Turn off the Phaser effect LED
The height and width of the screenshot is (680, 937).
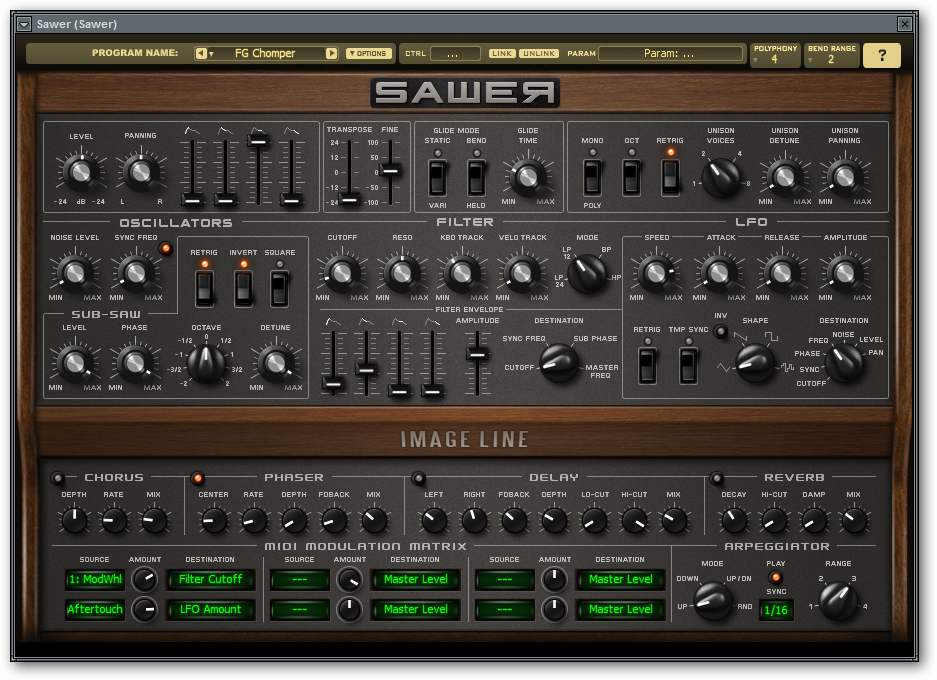[x=197, y=478]
